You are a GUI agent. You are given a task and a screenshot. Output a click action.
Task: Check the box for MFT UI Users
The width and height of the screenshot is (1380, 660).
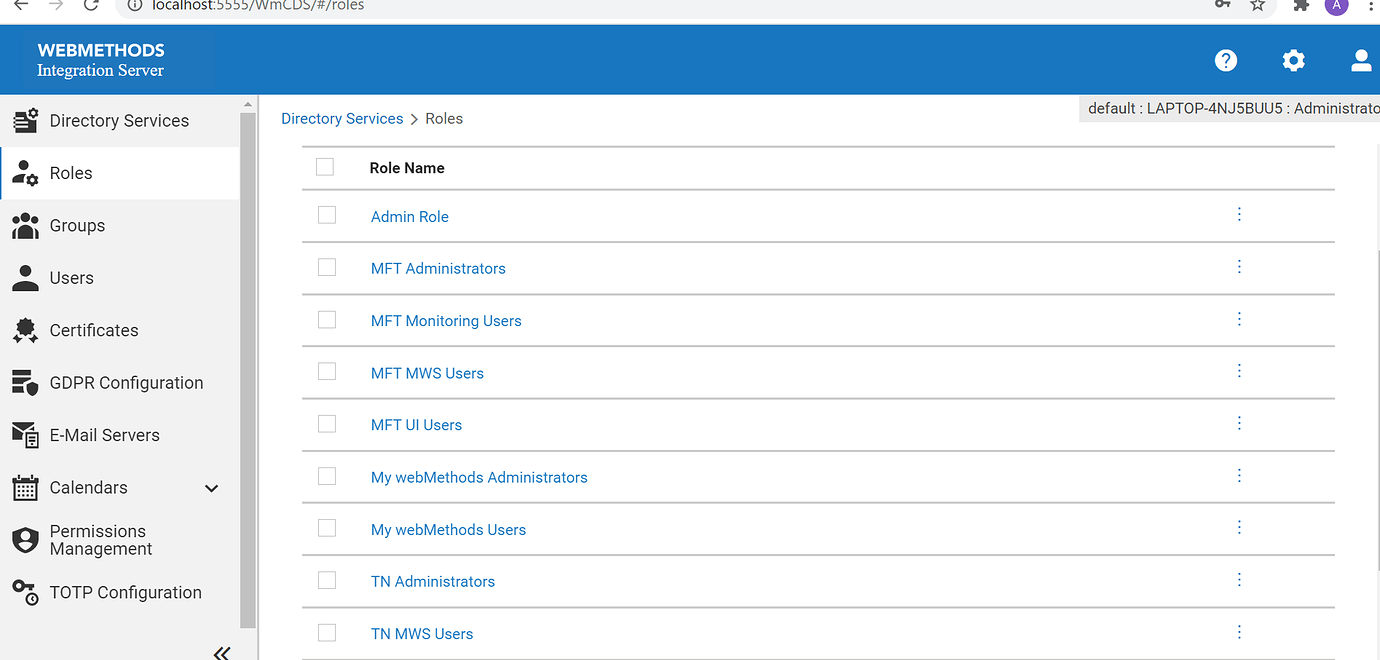[327, 424]
